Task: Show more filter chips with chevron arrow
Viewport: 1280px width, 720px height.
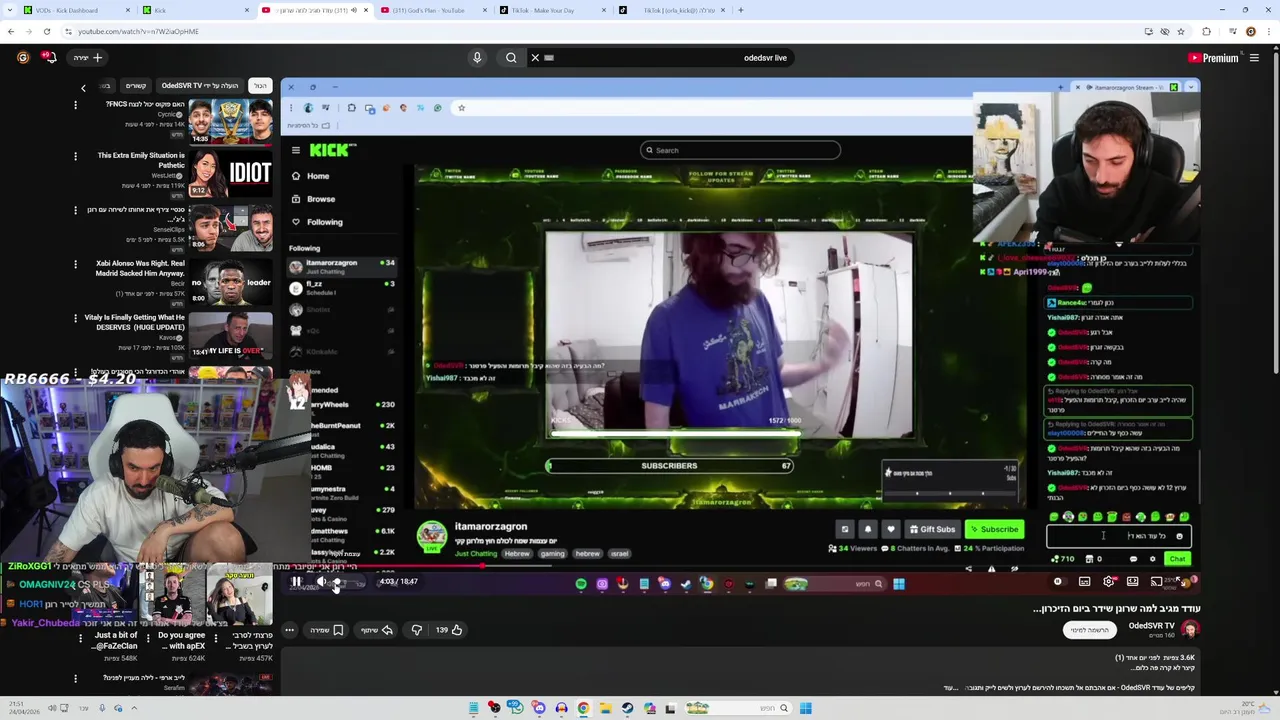Action: click(83, 88)
